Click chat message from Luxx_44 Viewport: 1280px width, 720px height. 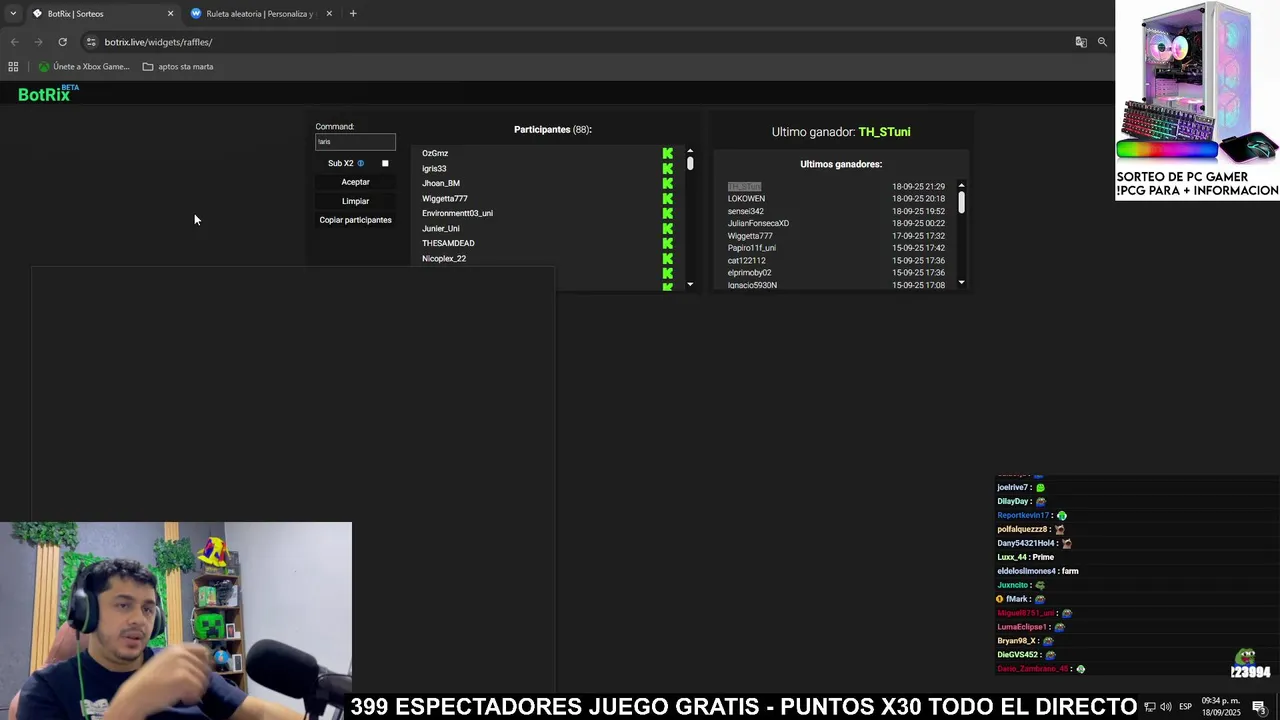(x=1026, y=557)
